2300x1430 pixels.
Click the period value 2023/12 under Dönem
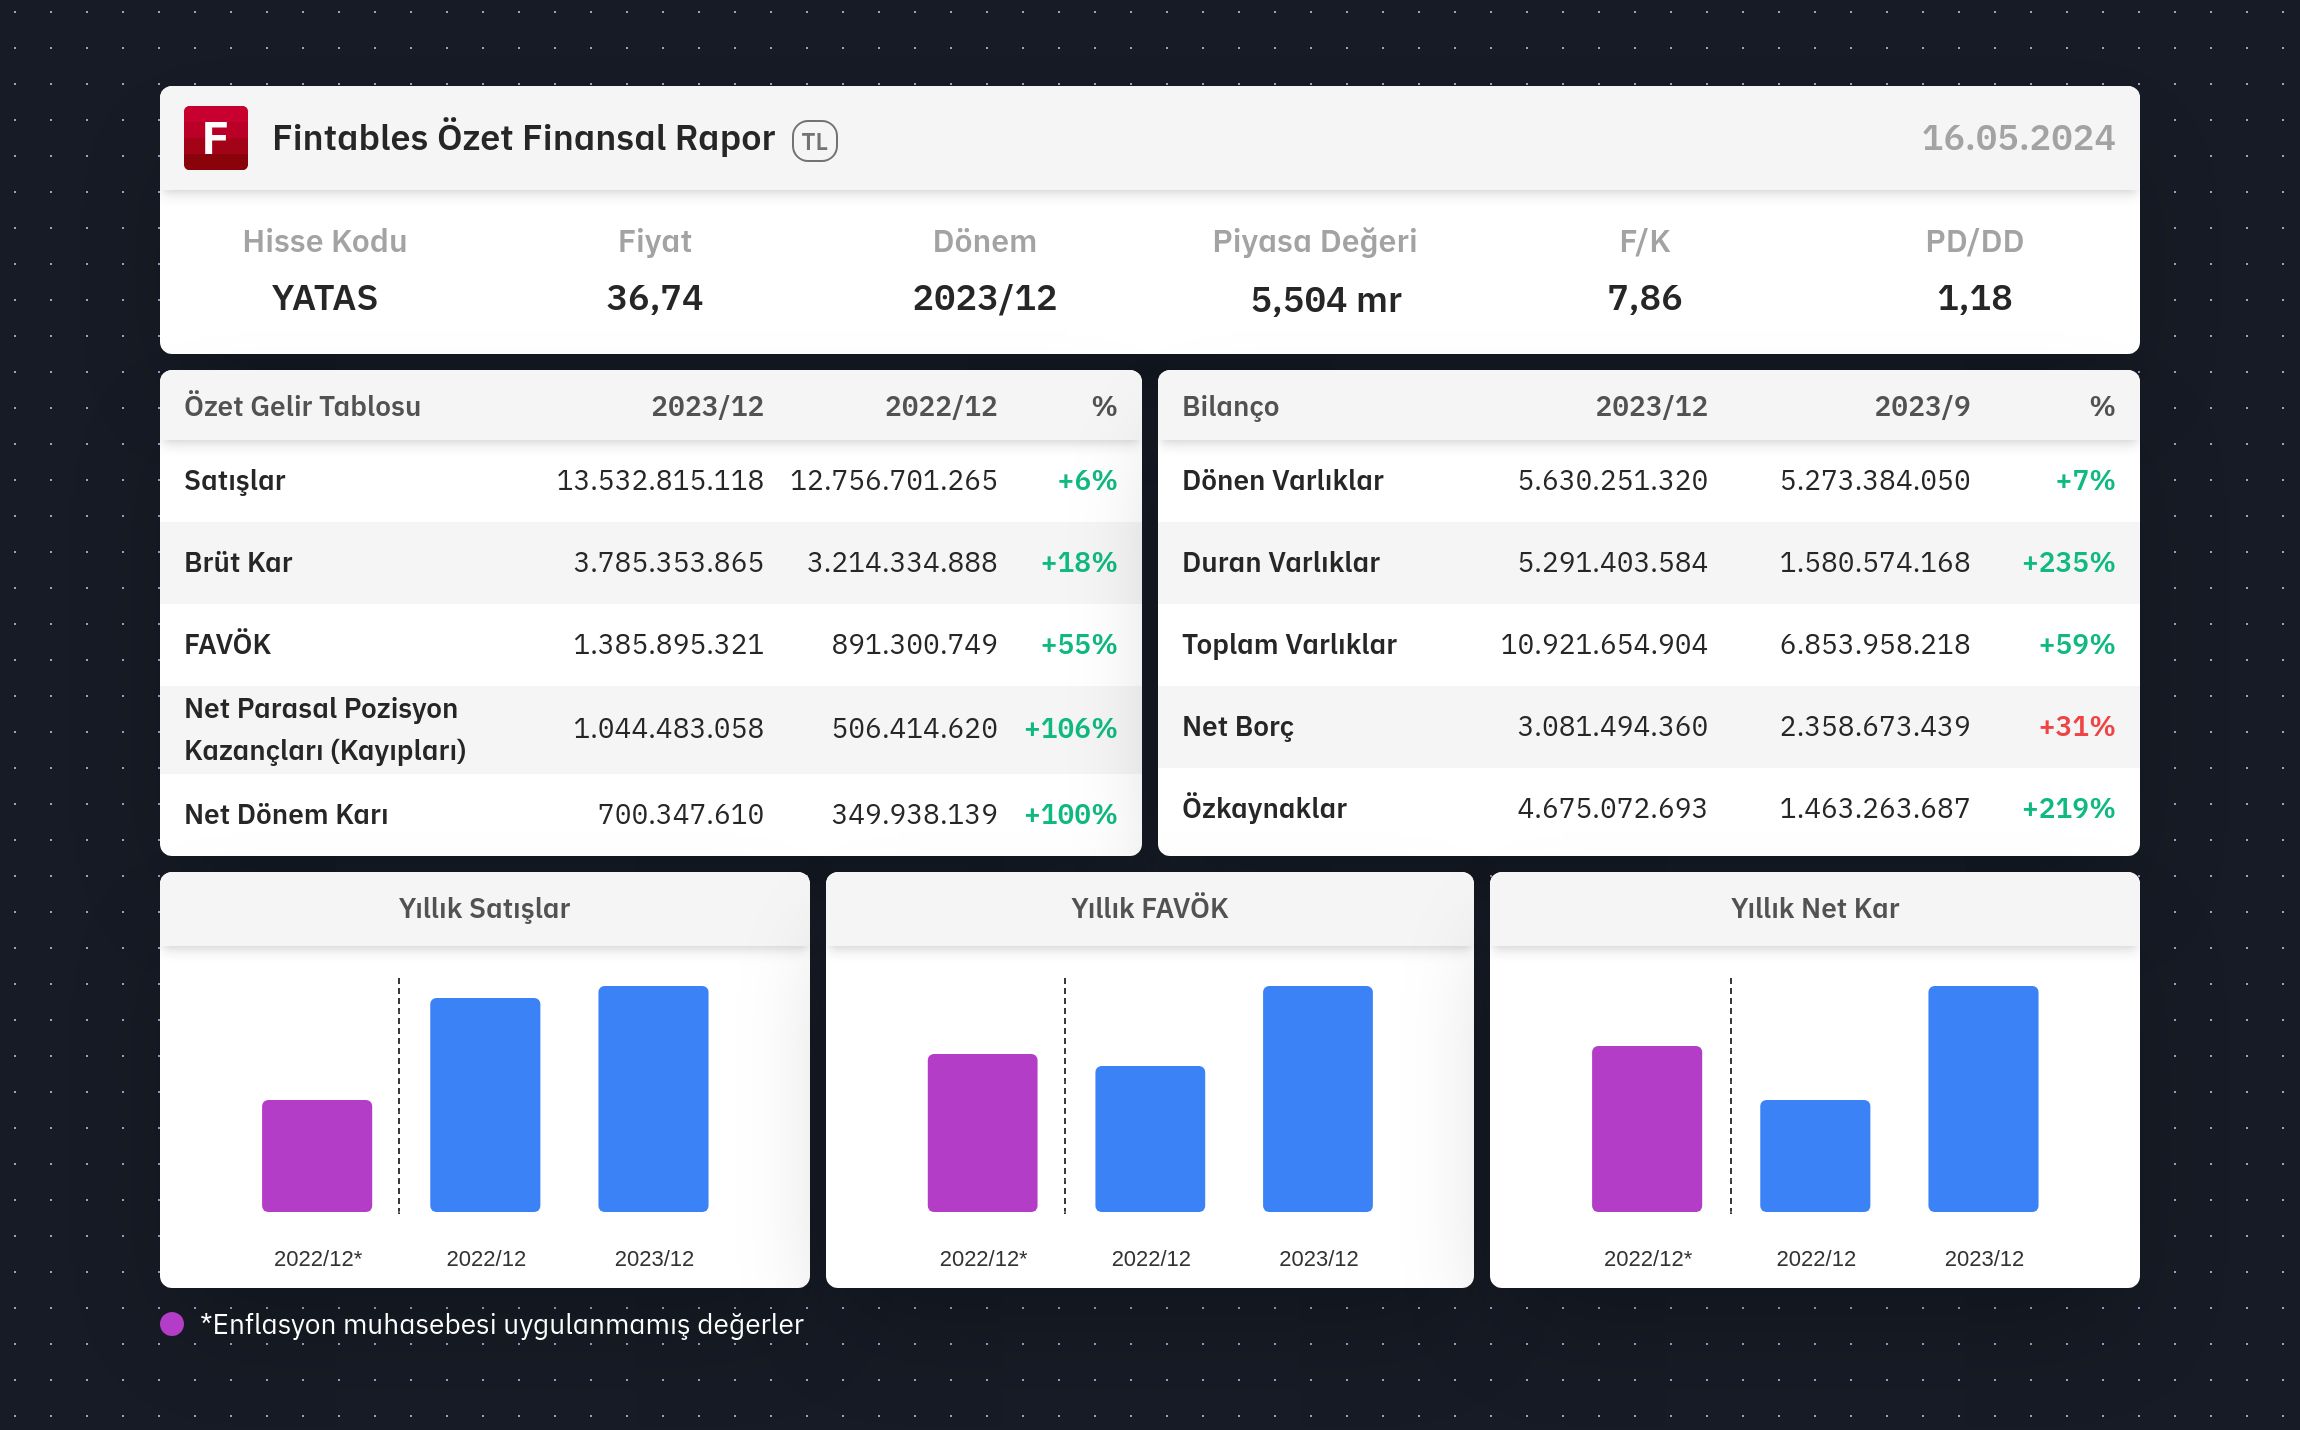click(985, 298)
